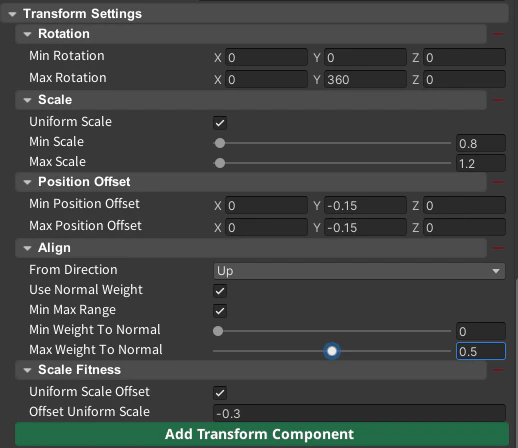Click the Min Scale slider handle

[x=220, y=143]
